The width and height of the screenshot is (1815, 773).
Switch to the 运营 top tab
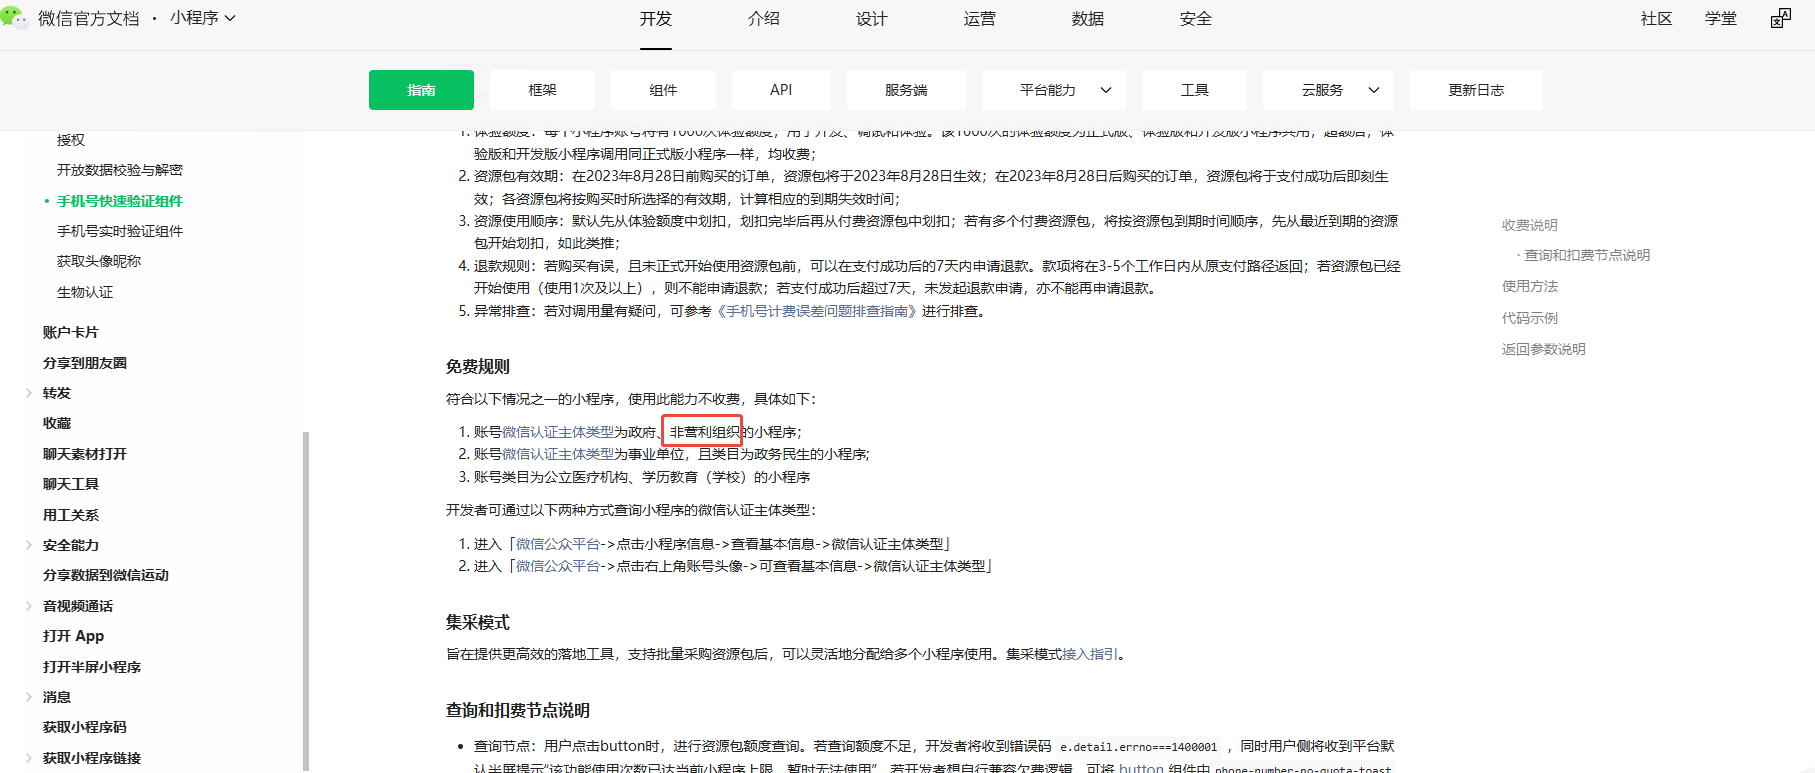pos(980,19)
